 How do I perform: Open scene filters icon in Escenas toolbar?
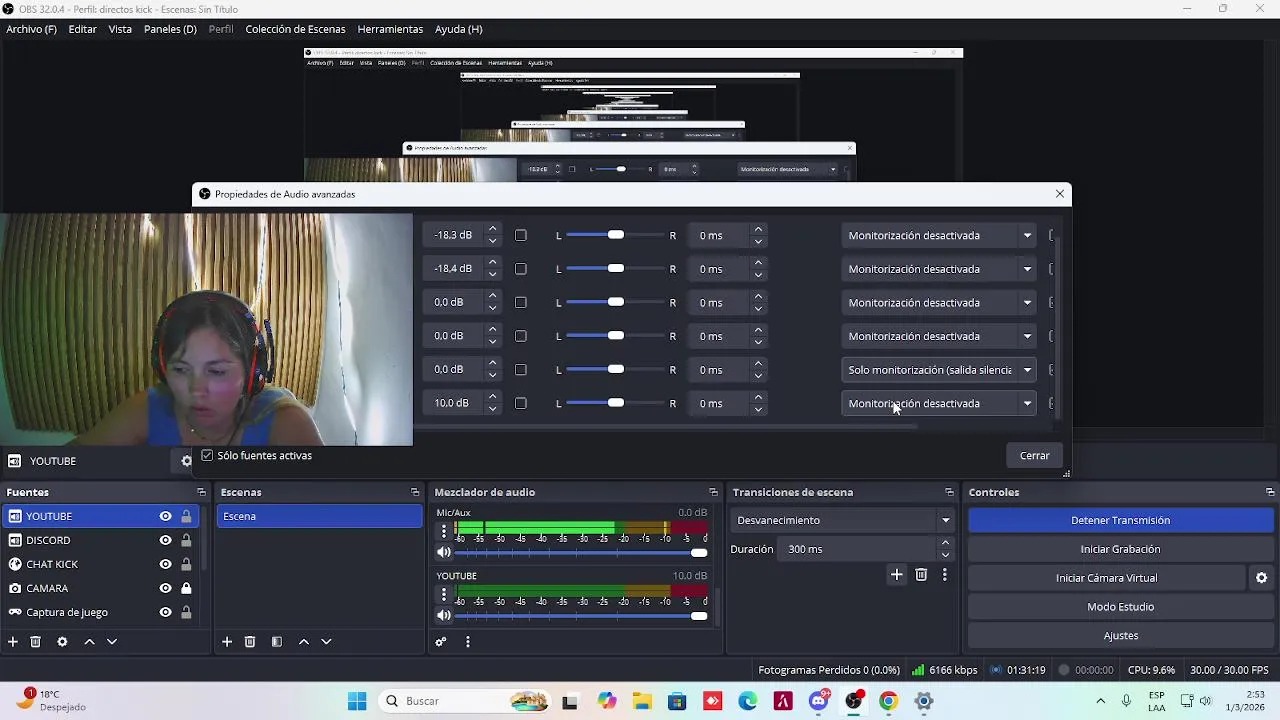pos(277,642)
